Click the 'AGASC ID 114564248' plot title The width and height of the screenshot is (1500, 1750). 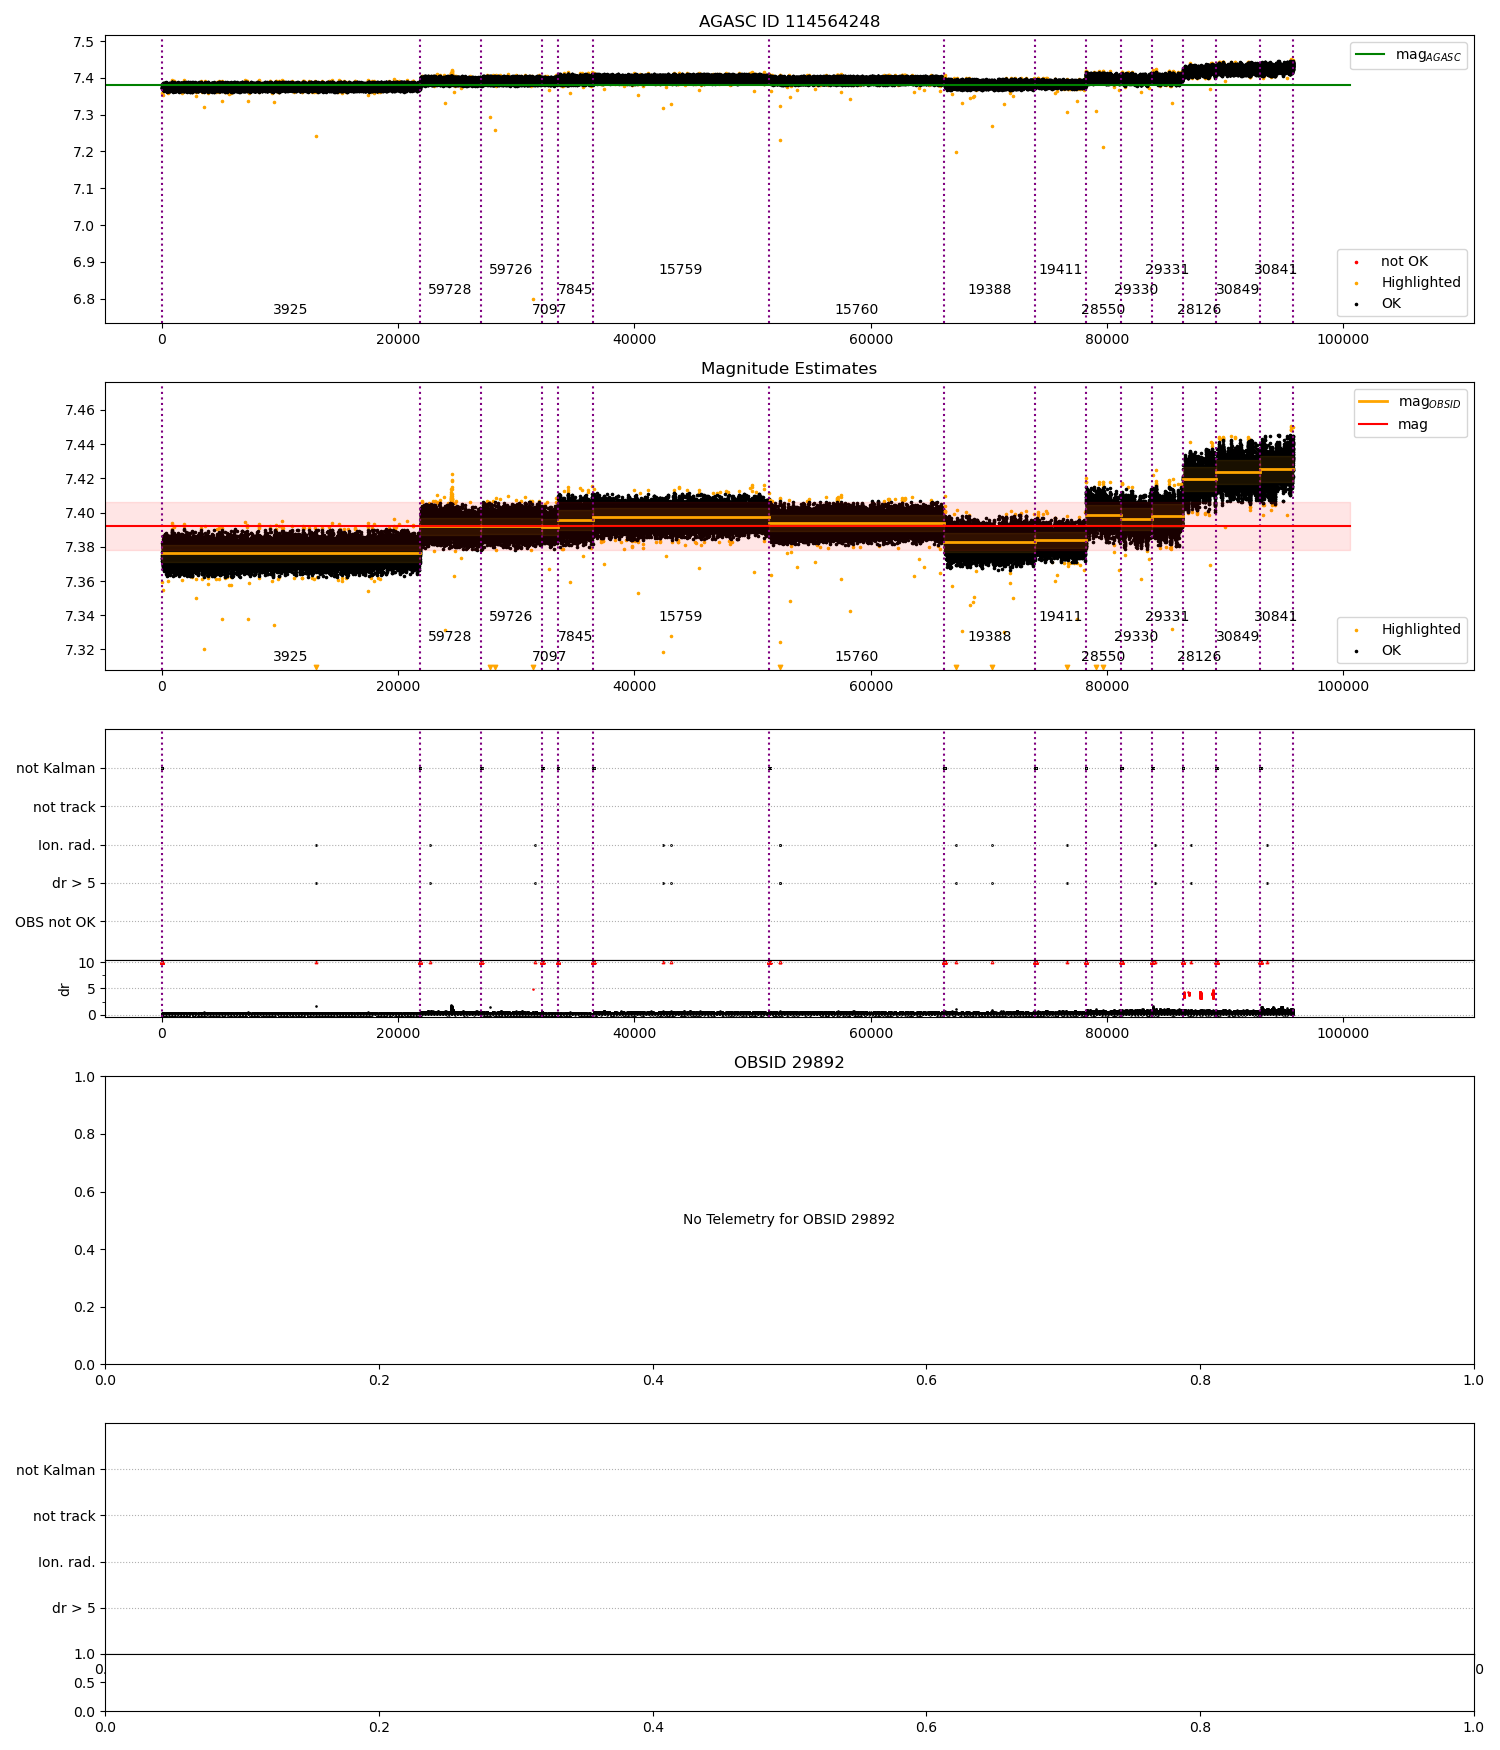point(789,22)
